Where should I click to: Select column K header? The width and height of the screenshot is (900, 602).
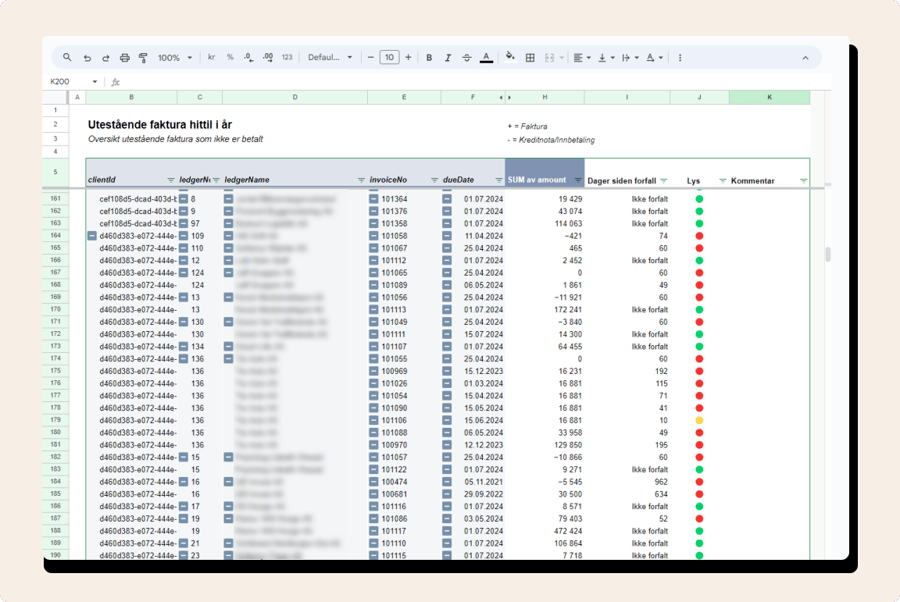click(769, 97)
